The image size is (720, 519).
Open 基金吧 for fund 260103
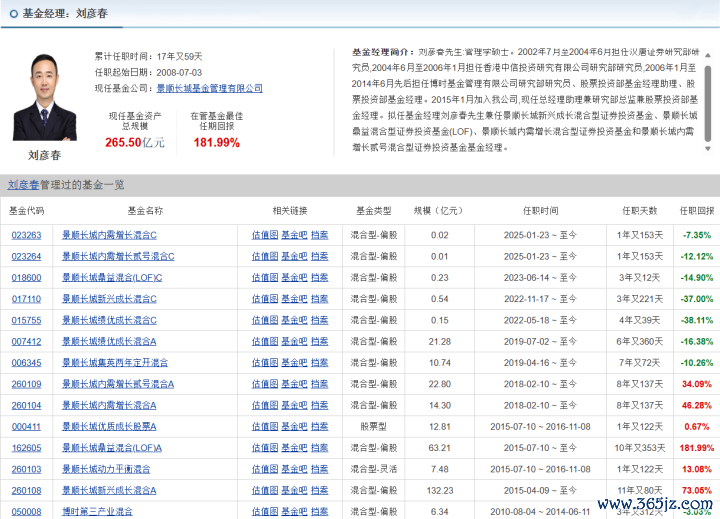click(x=294, y=469)
